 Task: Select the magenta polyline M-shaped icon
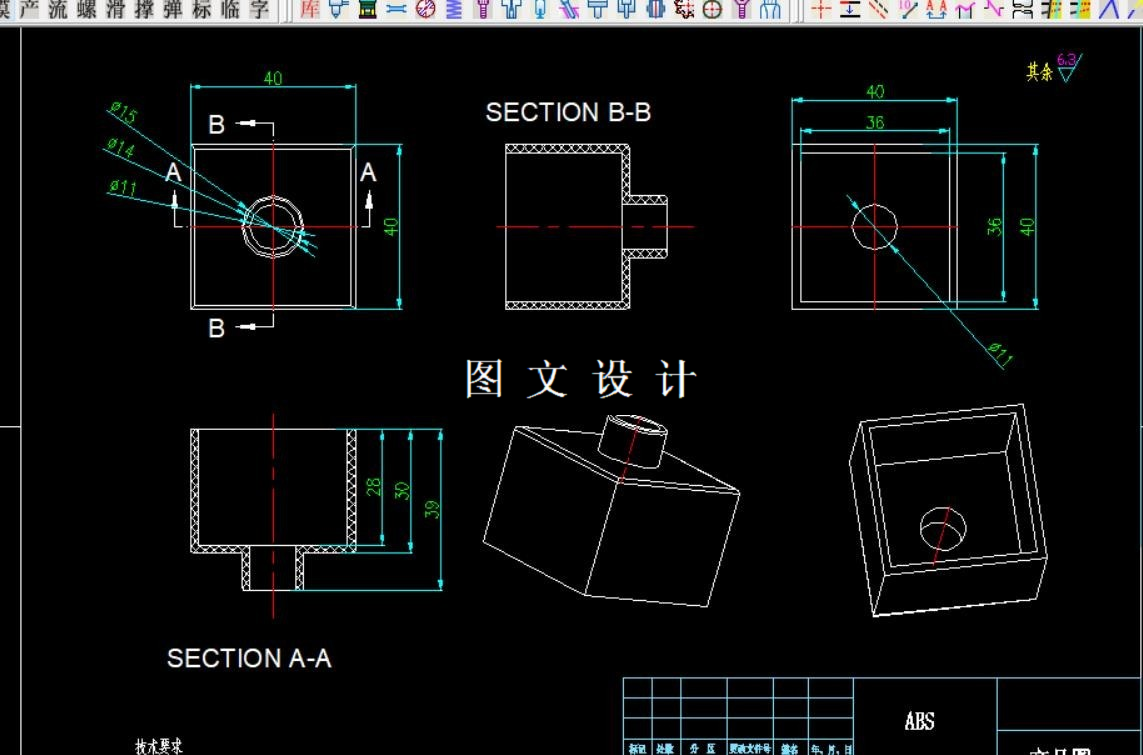[965, 9]
